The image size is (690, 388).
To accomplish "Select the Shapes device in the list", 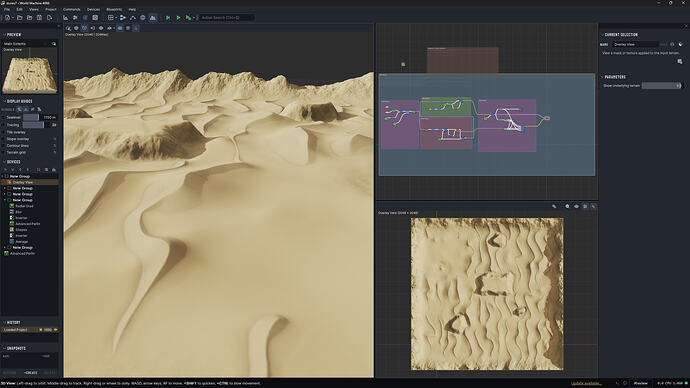I will [21, 230].
